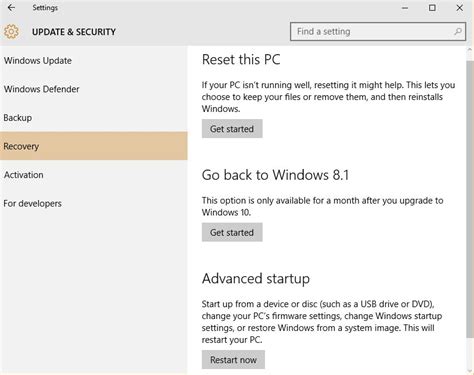
Task: Close the Settings window
Action: click(x=460, y=8)
